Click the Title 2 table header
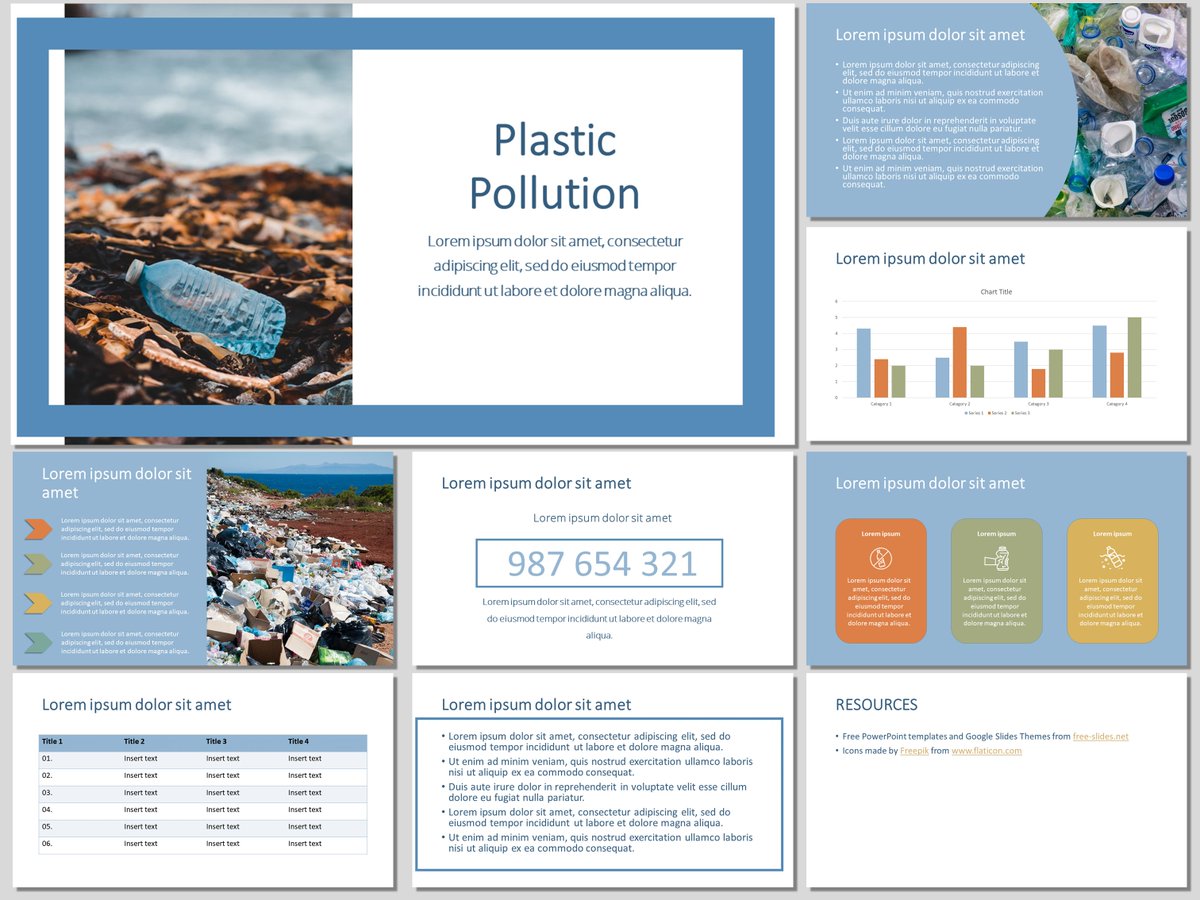The image size is (1200, 900). 134,741
